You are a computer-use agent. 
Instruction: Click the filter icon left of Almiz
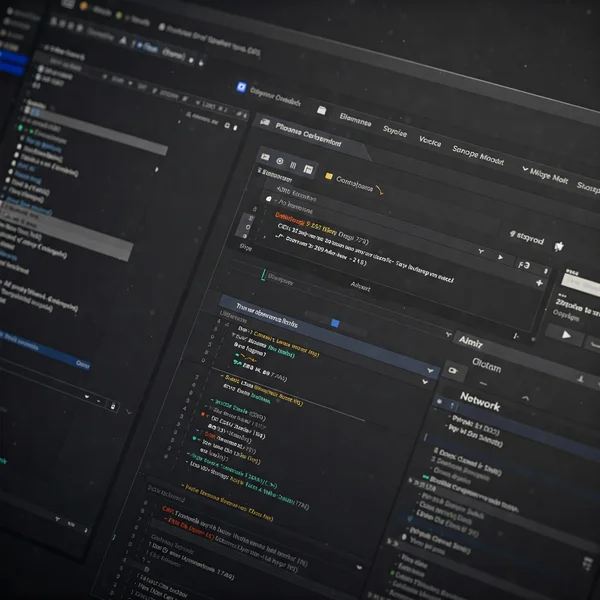[x=448, y=335]
